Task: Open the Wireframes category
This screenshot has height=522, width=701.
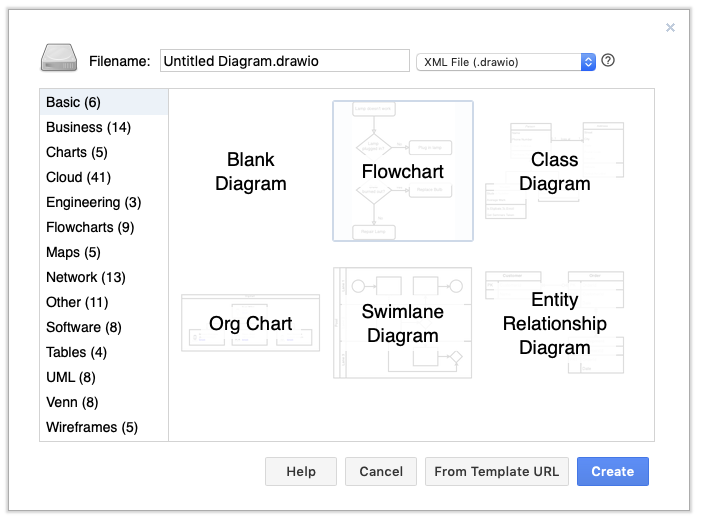Action: coord(92,427)
